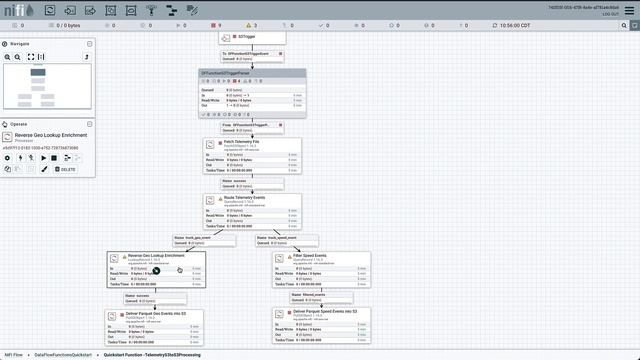The height and width of the screenshot is (360, 640).
Task: Click stopped icon on Fetch Telemetry File
Action: click(220, 143)
